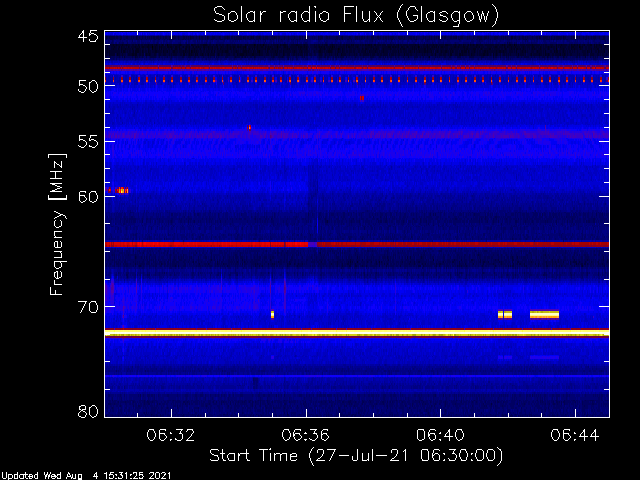The height and width of the screenshot is (480, 640).
Task: Click the '70' frequency axis label
Action: coord(88,307)
